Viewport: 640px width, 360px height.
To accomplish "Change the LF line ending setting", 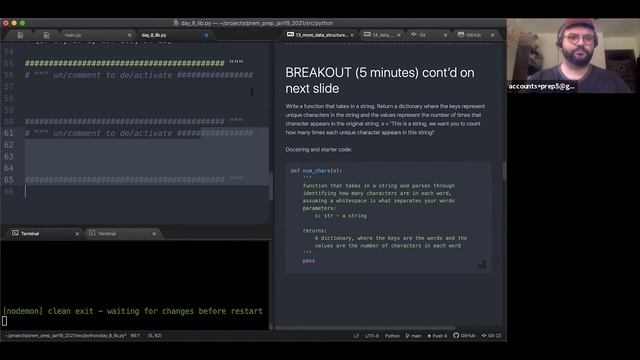I will pos(356,336).
